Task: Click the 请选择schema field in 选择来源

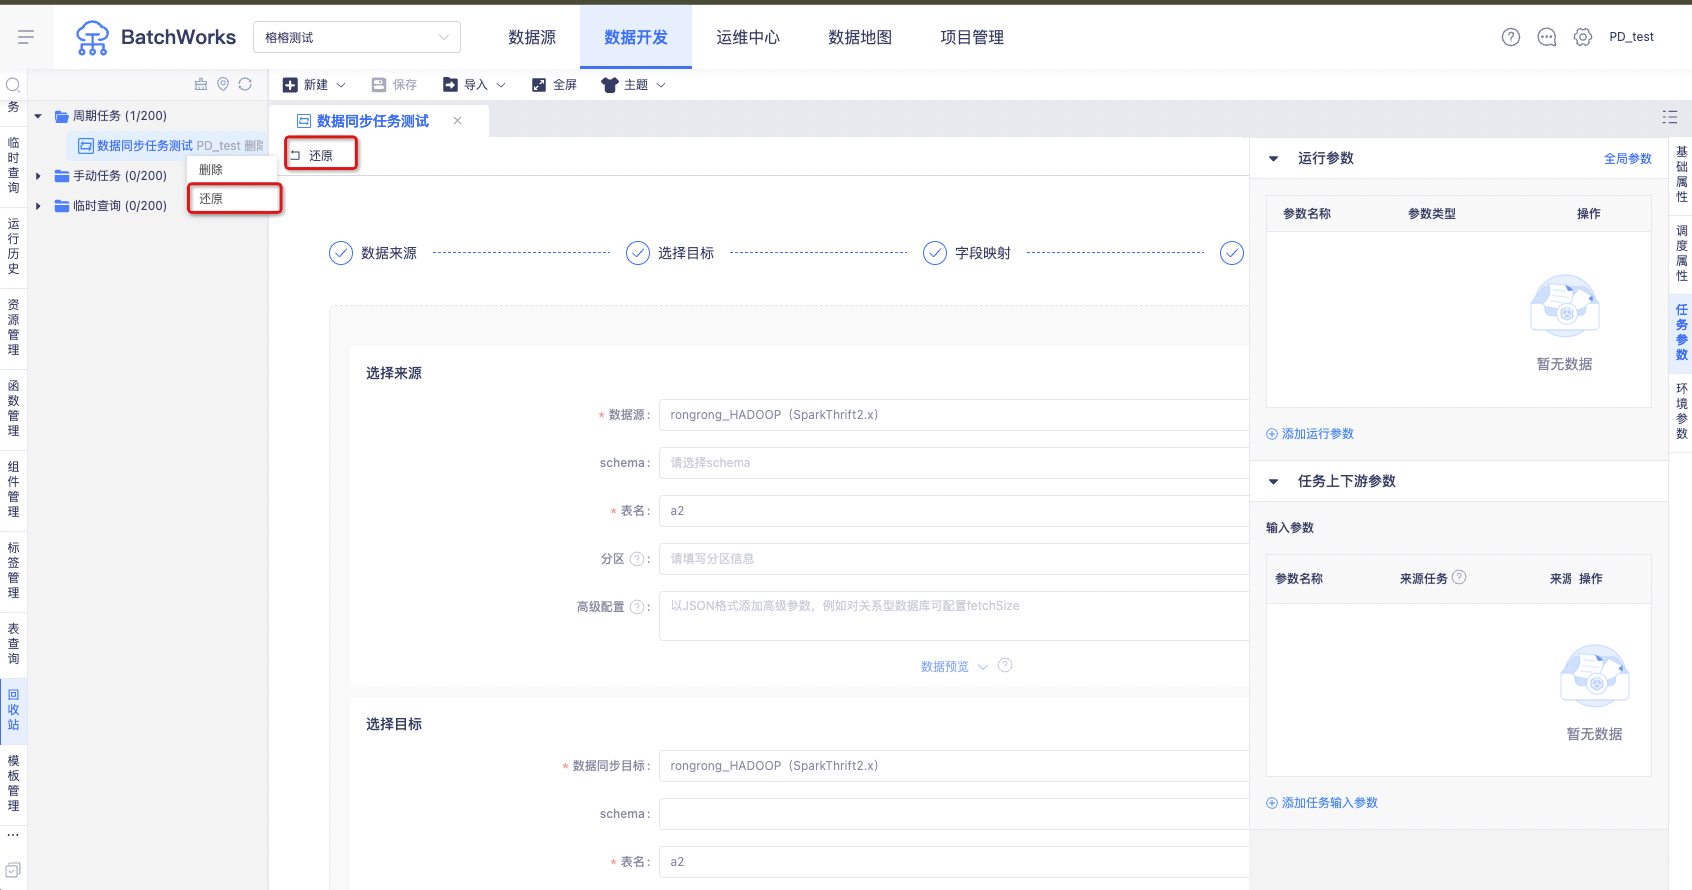Action: click(x=954, y=463)
